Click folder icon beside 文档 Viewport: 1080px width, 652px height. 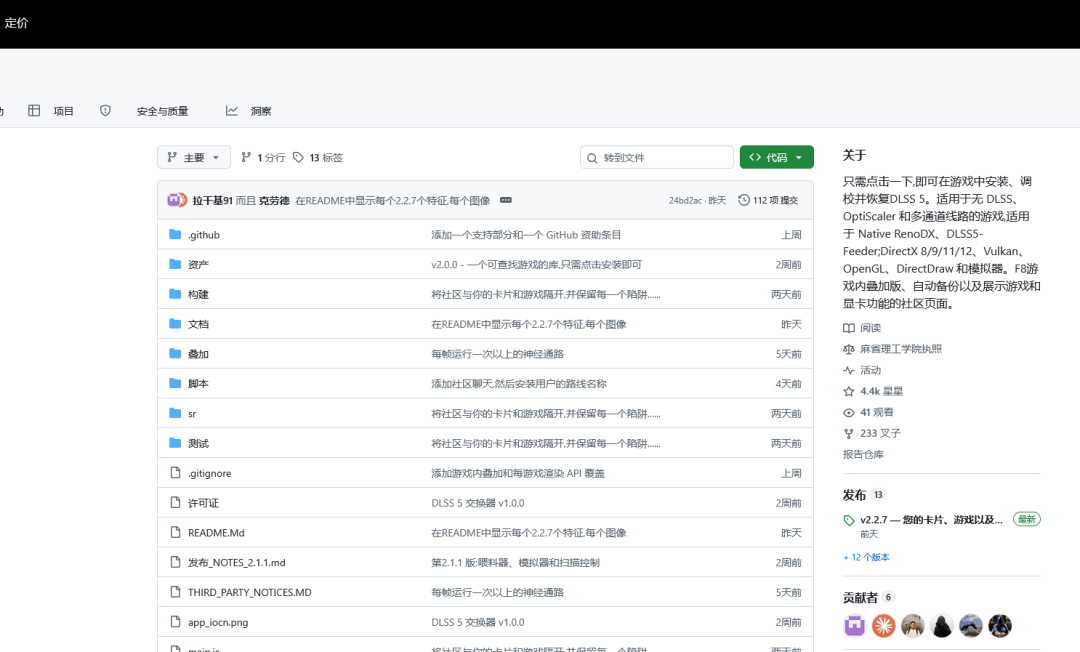pyautogui.click(x=175, y=324)
